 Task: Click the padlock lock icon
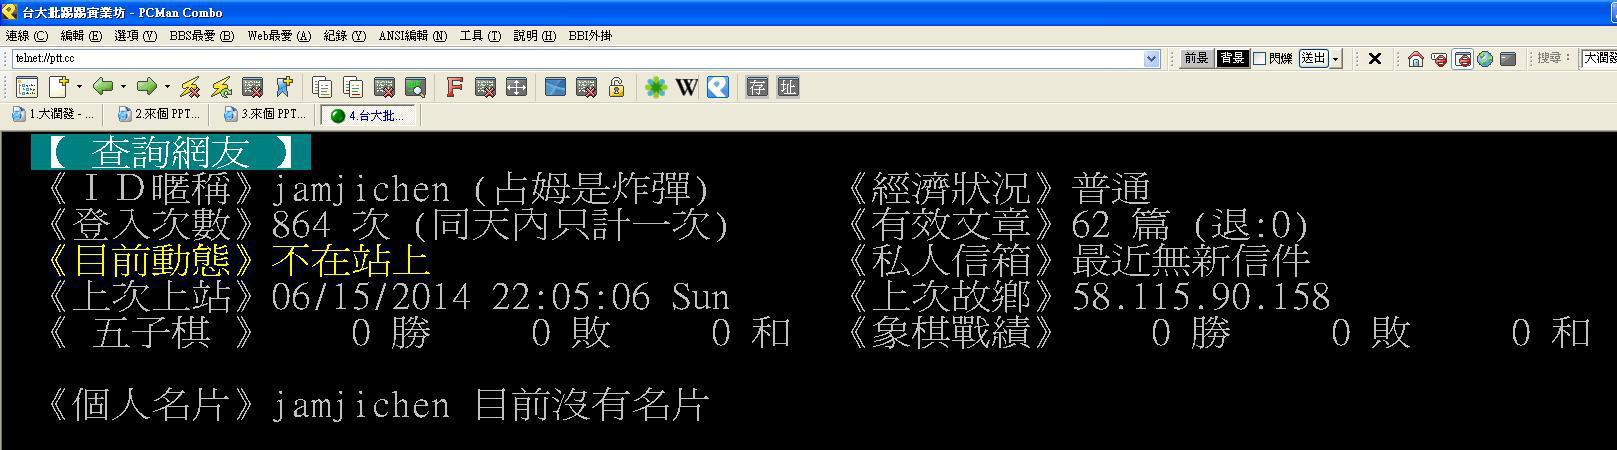[617, 87]
